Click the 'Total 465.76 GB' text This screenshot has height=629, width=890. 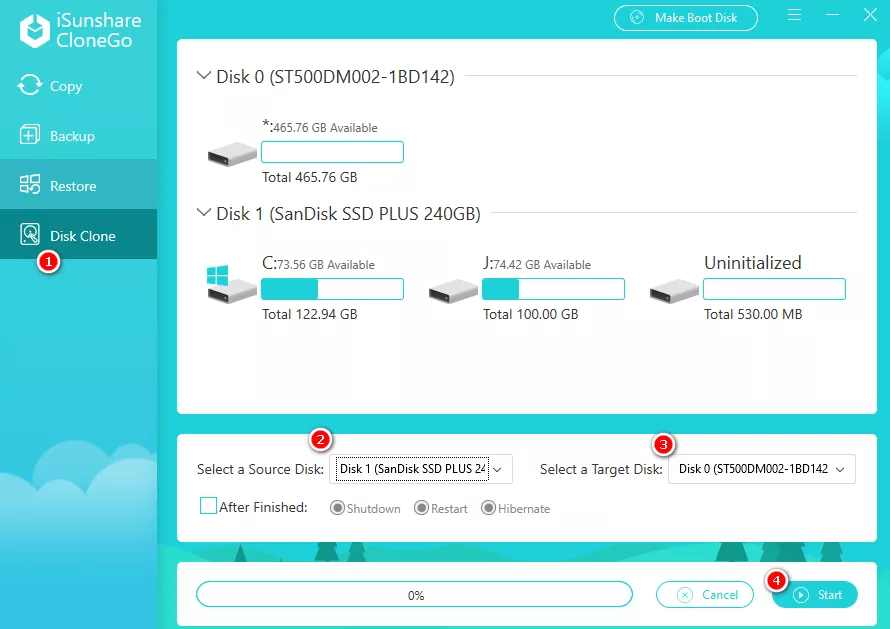point(309,177)
